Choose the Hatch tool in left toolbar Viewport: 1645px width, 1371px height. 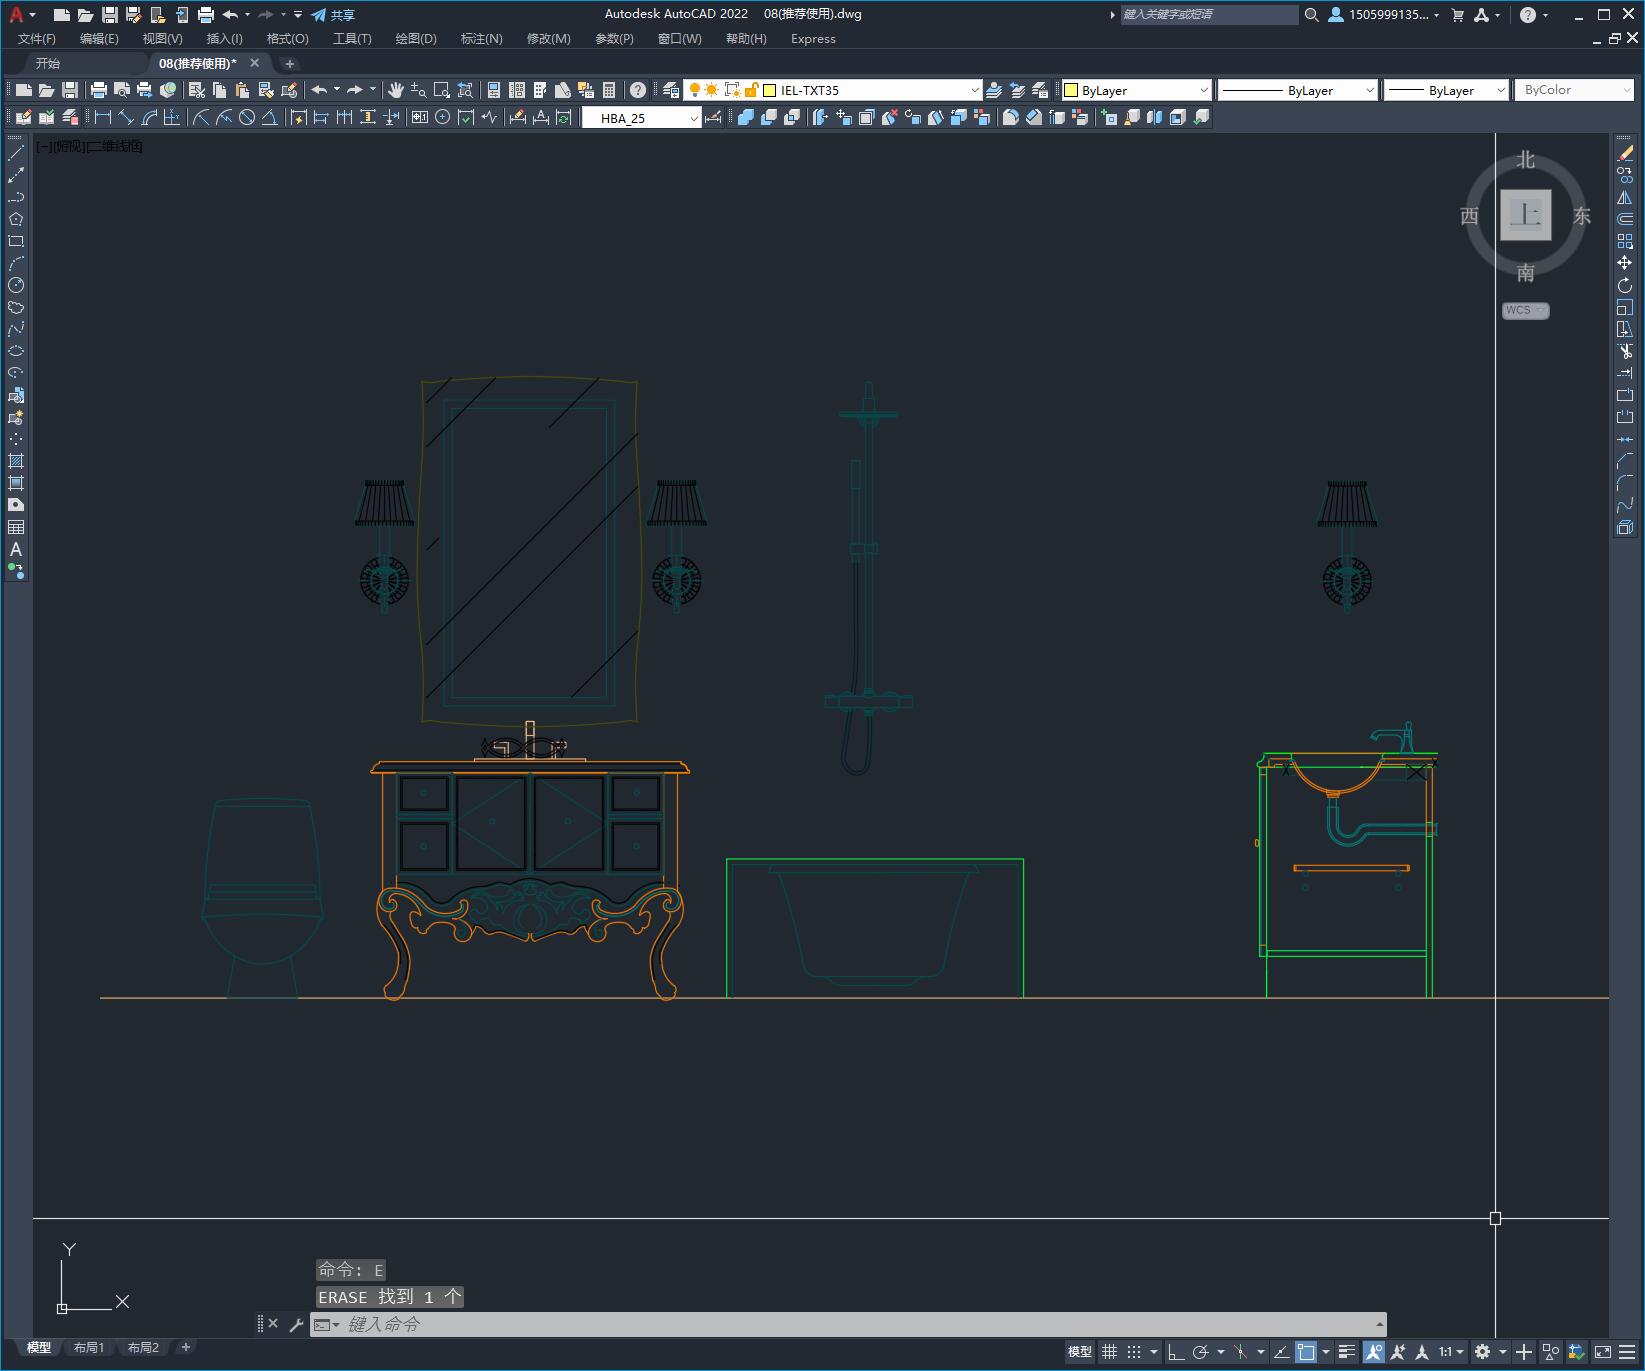pos(16,461)
